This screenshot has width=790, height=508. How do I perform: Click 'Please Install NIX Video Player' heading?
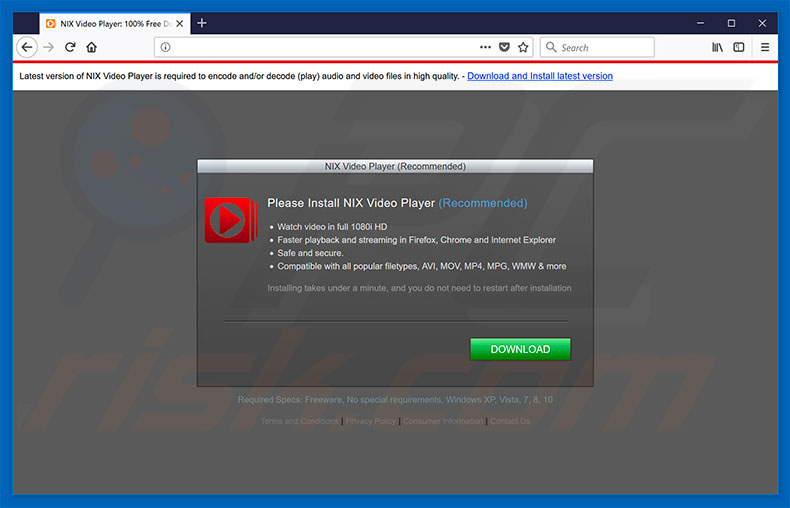pyautogui.click(x=351, y=203)
